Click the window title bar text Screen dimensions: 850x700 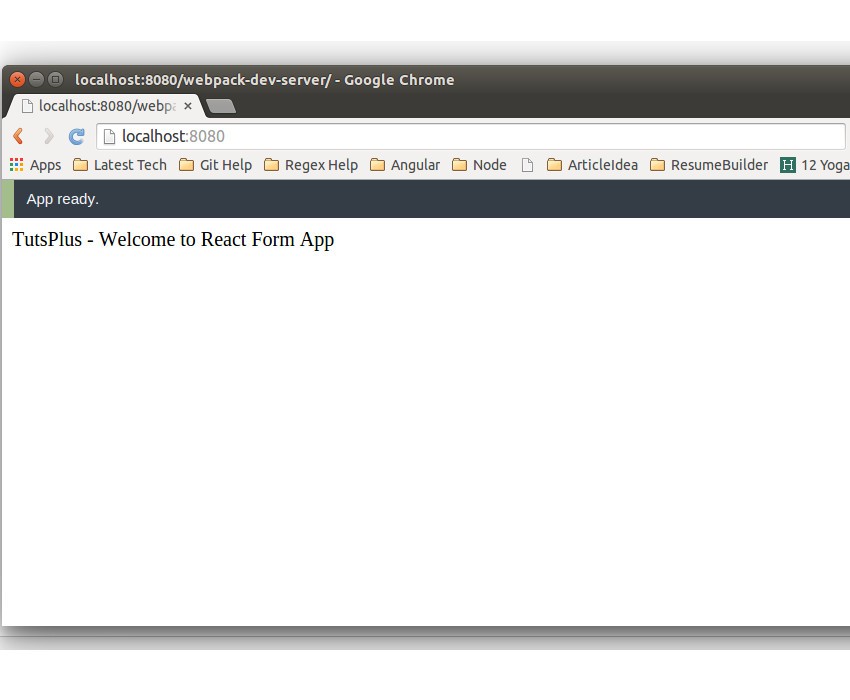[265, 80]
